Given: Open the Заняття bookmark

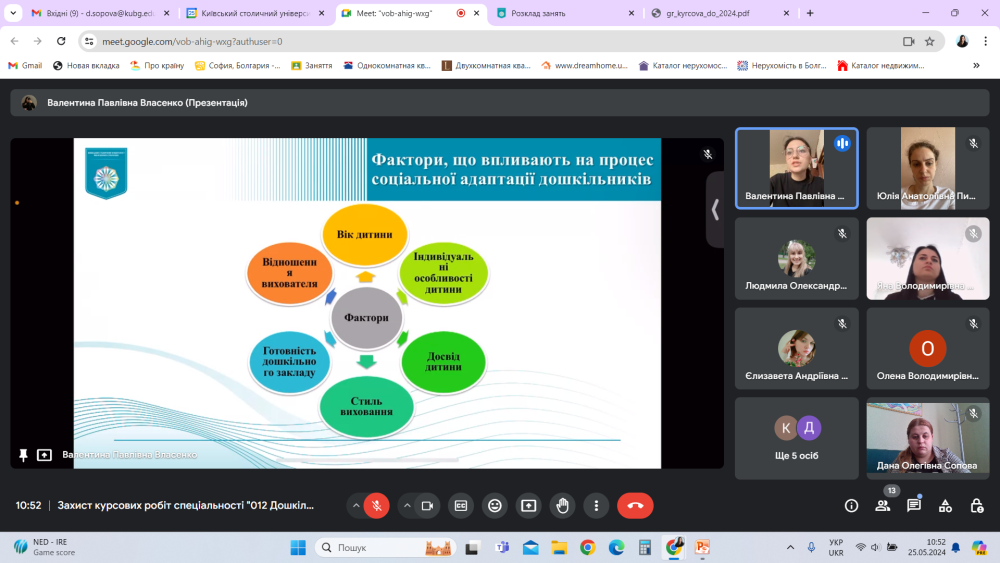Looking at the screenshot, I should point(312,65).
